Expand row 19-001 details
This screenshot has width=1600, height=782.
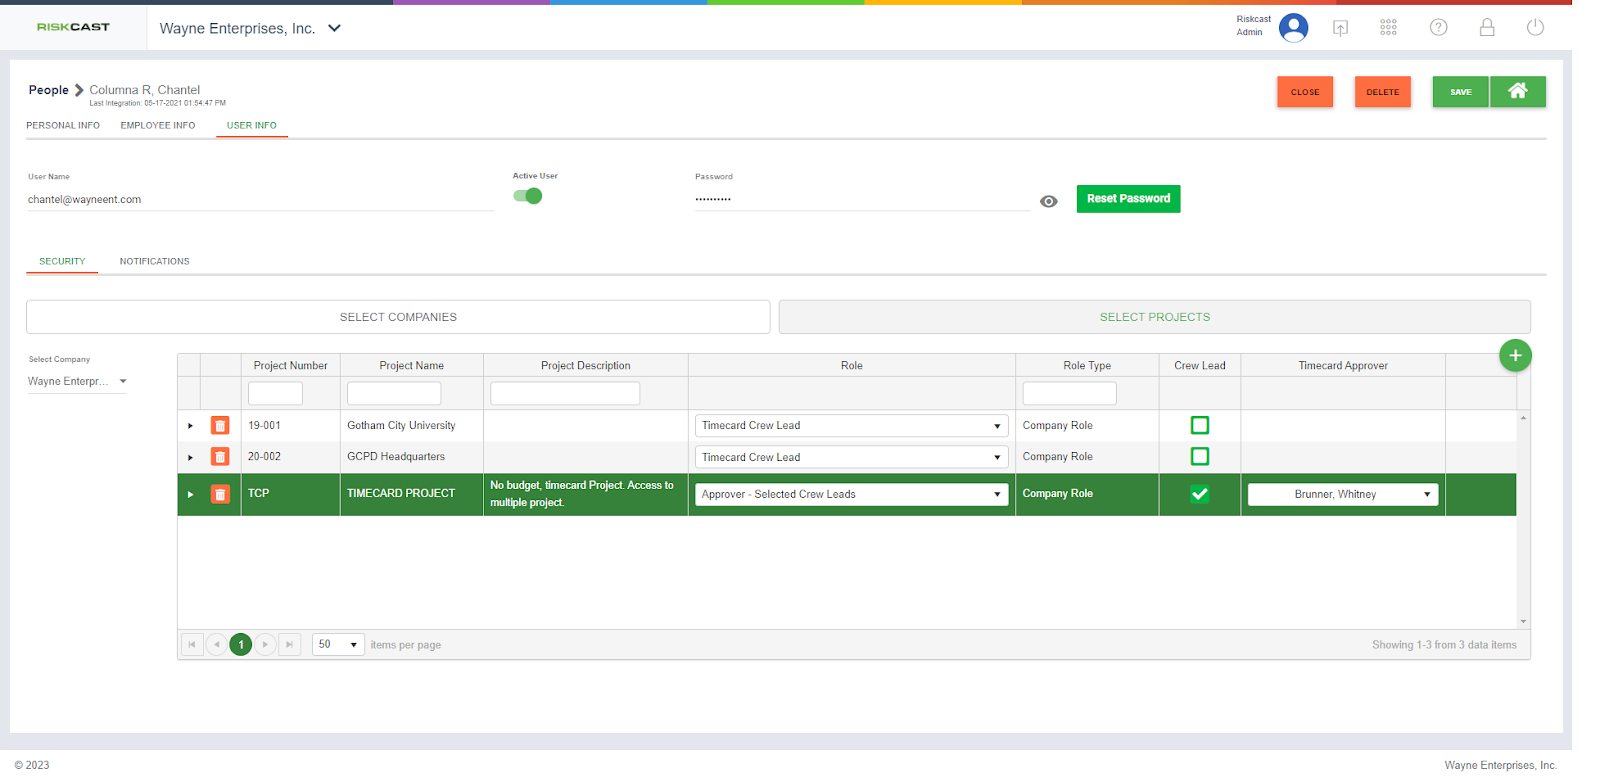[x=190, y=426]
